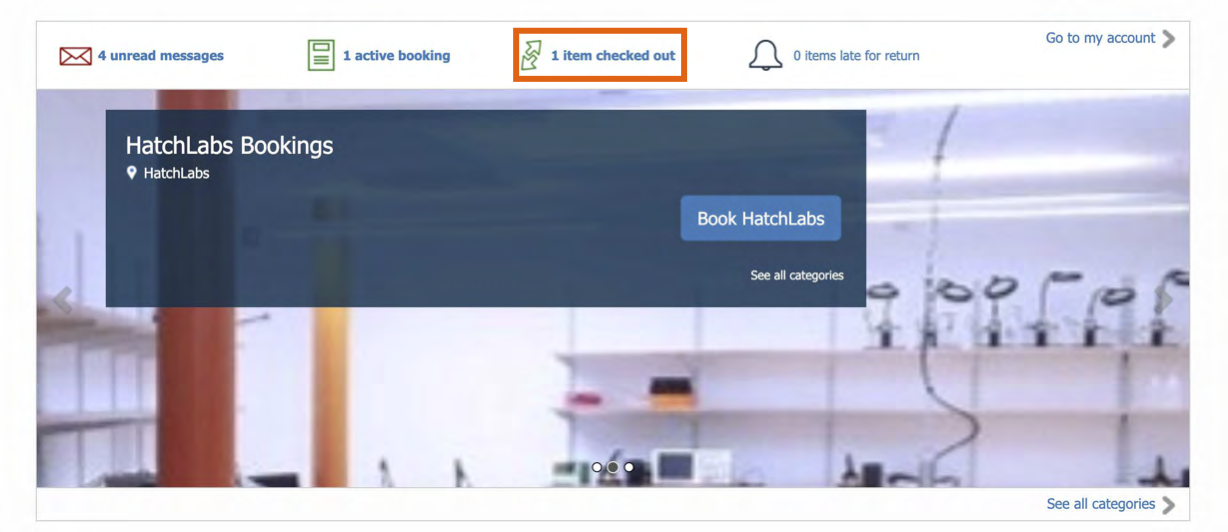Click the checked out items arrows icon

(530, 56)
